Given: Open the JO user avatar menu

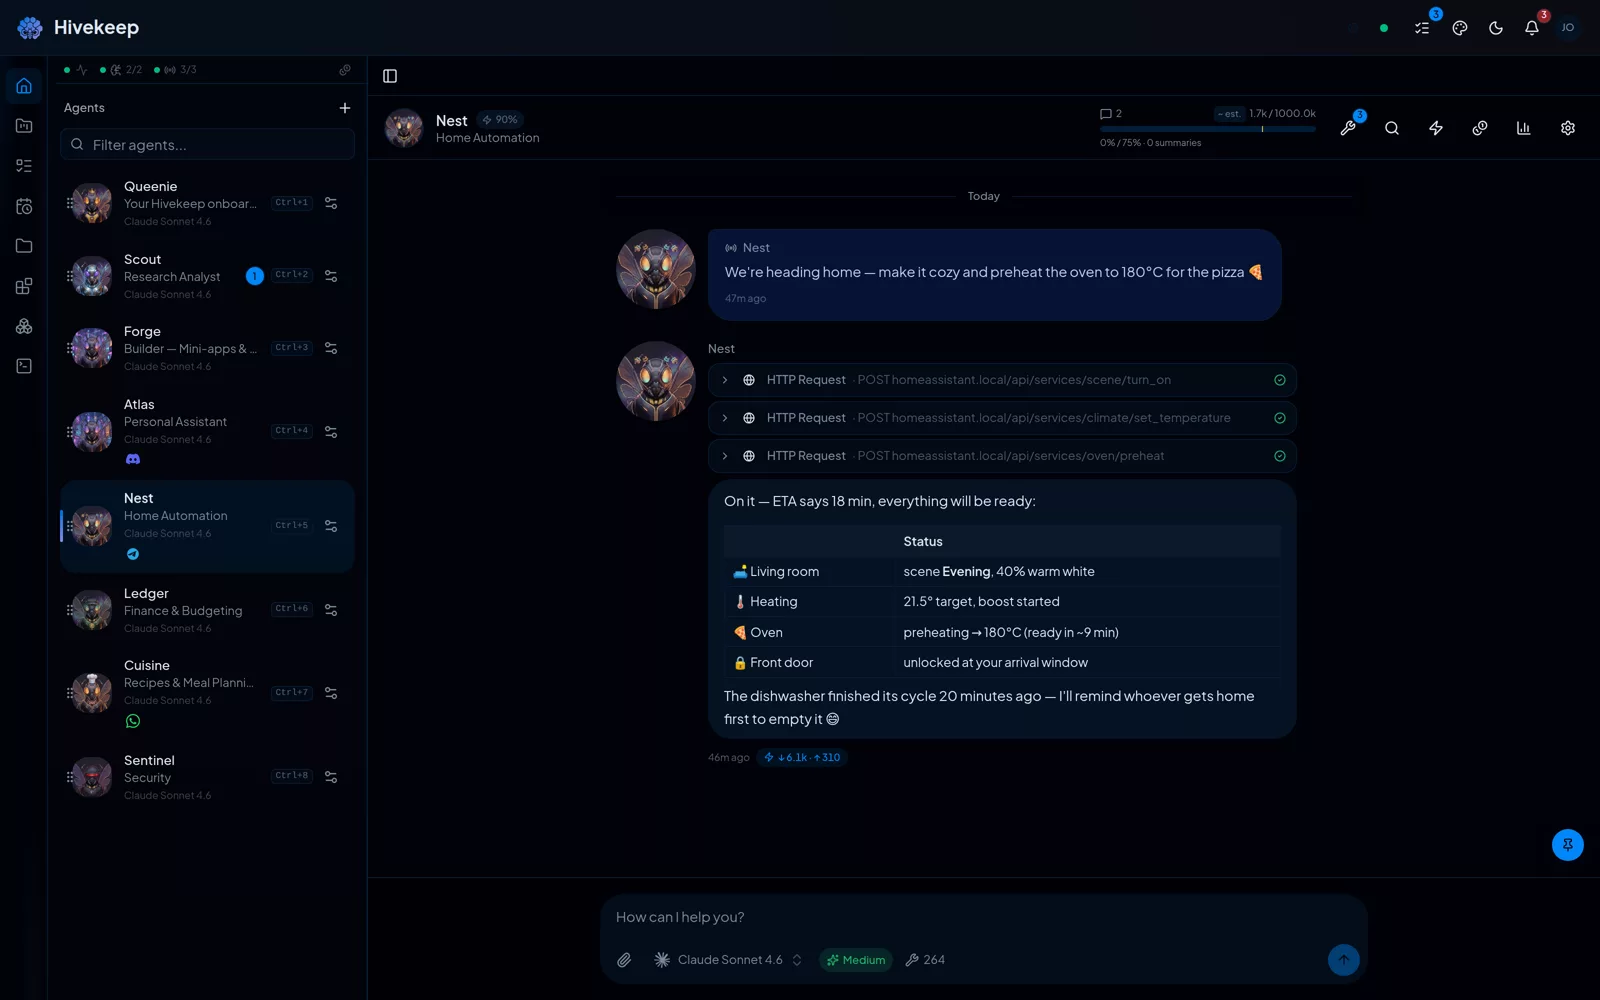Looking at the screenshot, I should (x=1568, y=28).
